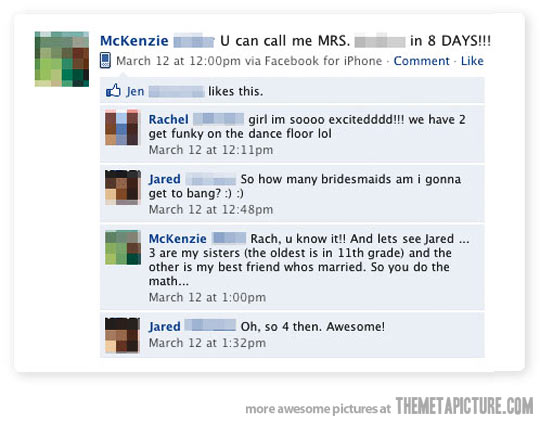Click Jared's name on the 12:48pm comment
The image size is (540, 425).
point(165,179)
